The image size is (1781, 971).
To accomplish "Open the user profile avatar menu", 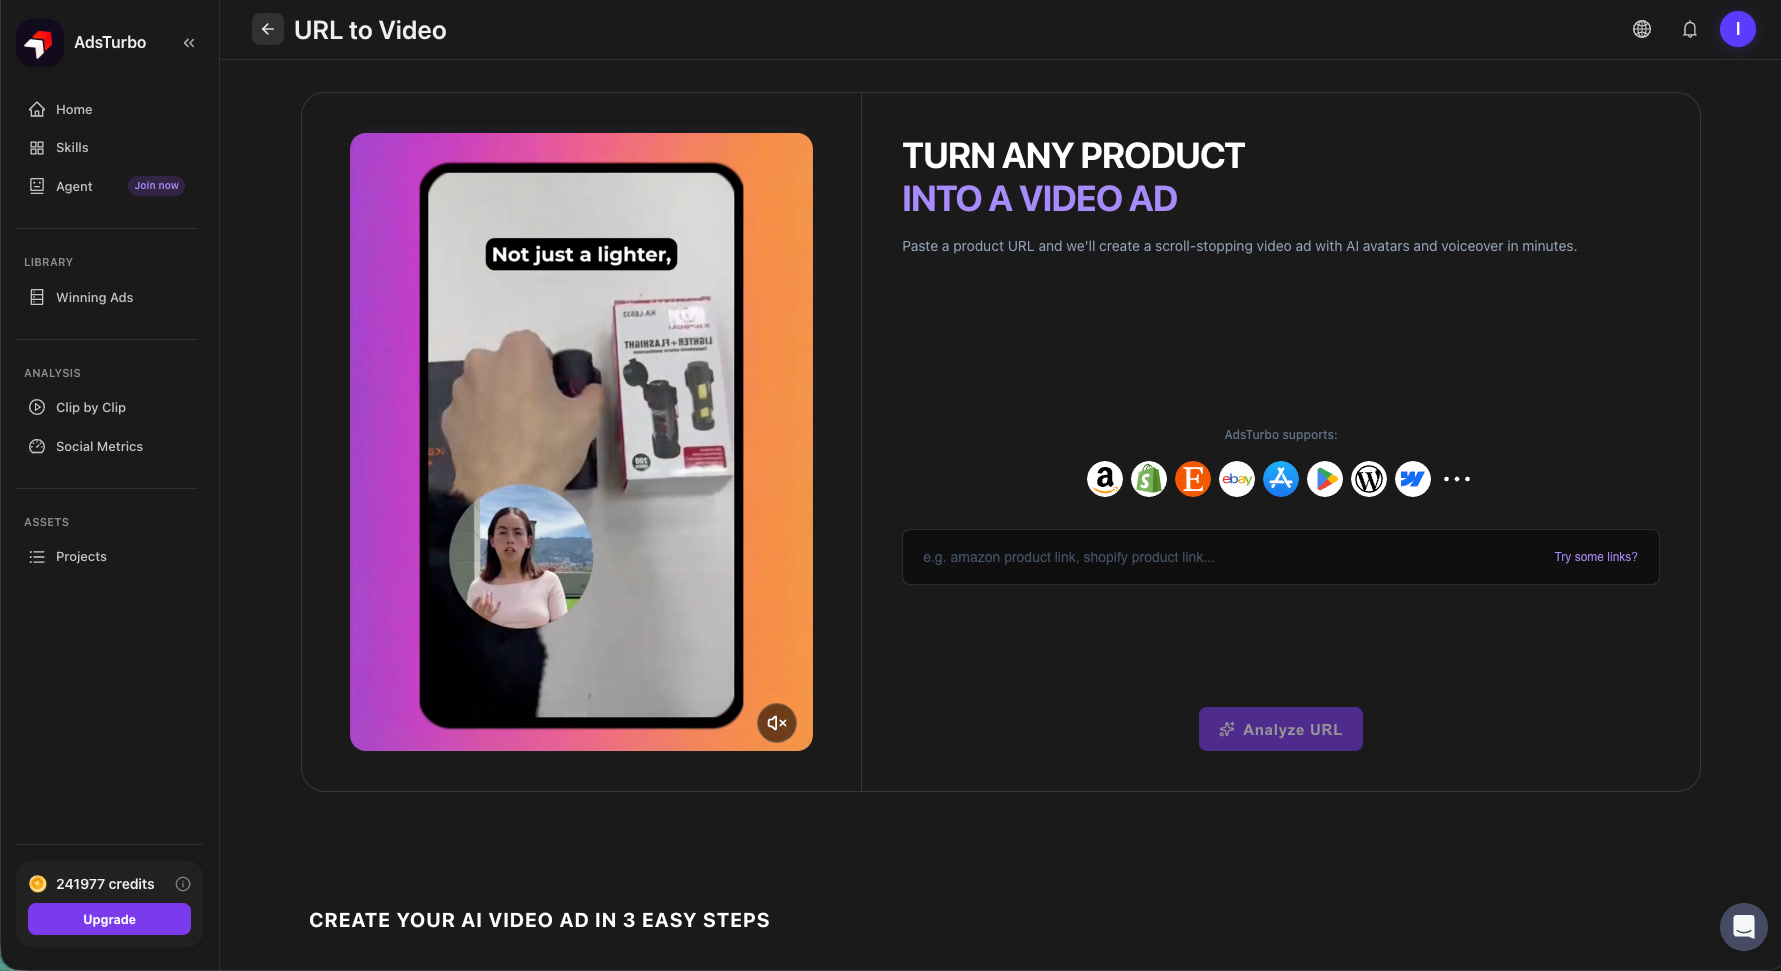I will coord(1737,29).
